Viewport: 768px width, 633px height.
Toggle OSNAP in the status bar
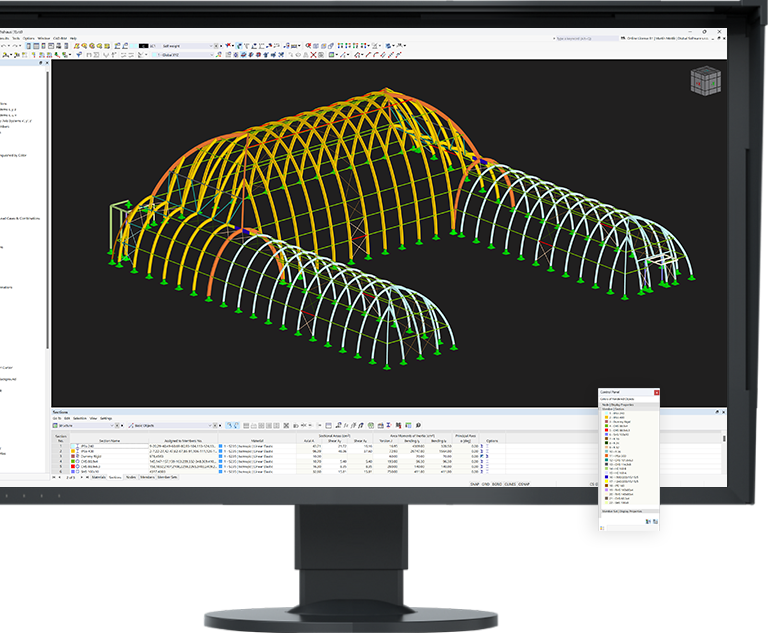[x=524, y=484]
